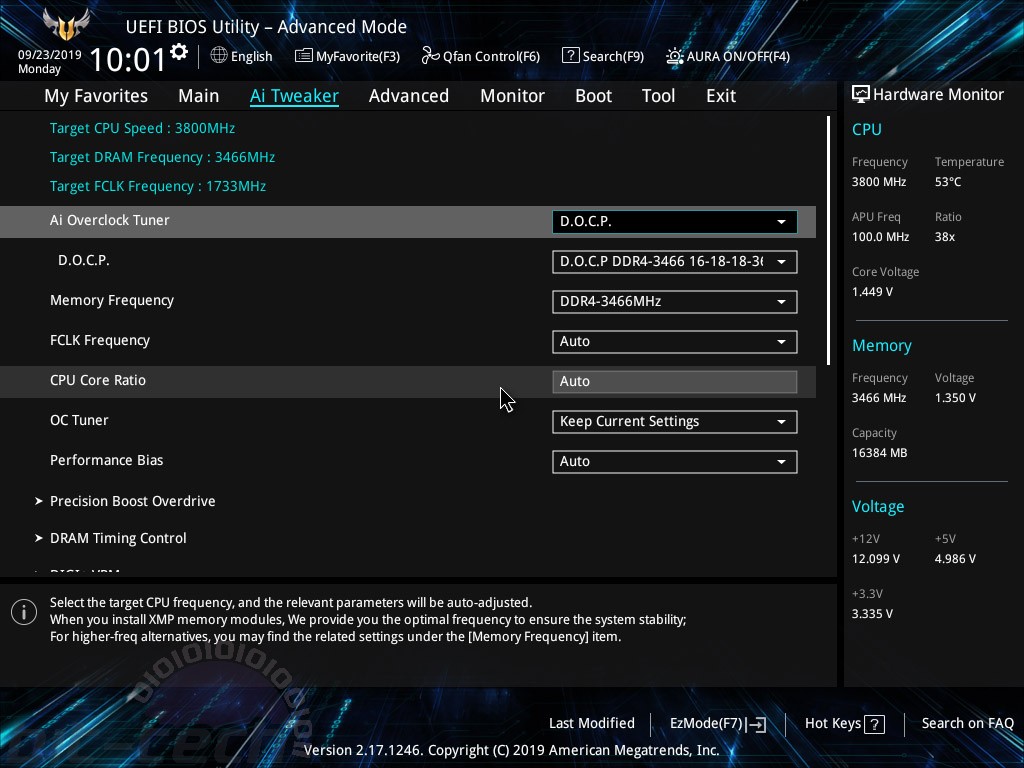Click the info icon in help panel
1024x768 pixels.
click(24, 612)
